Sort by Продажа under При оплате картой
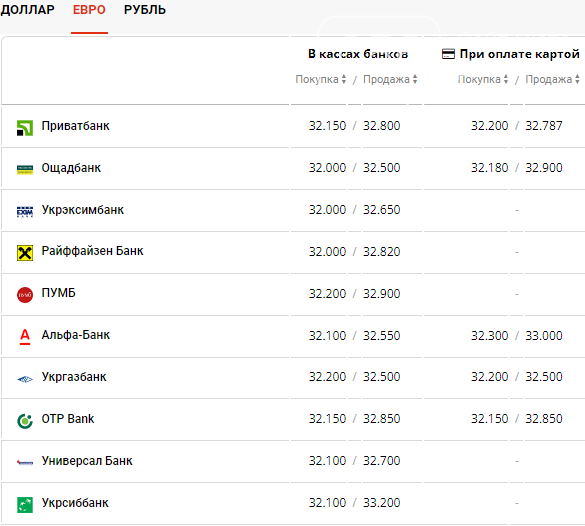The height and width of the screenshot is (526, 585). [x=552, y=79]
